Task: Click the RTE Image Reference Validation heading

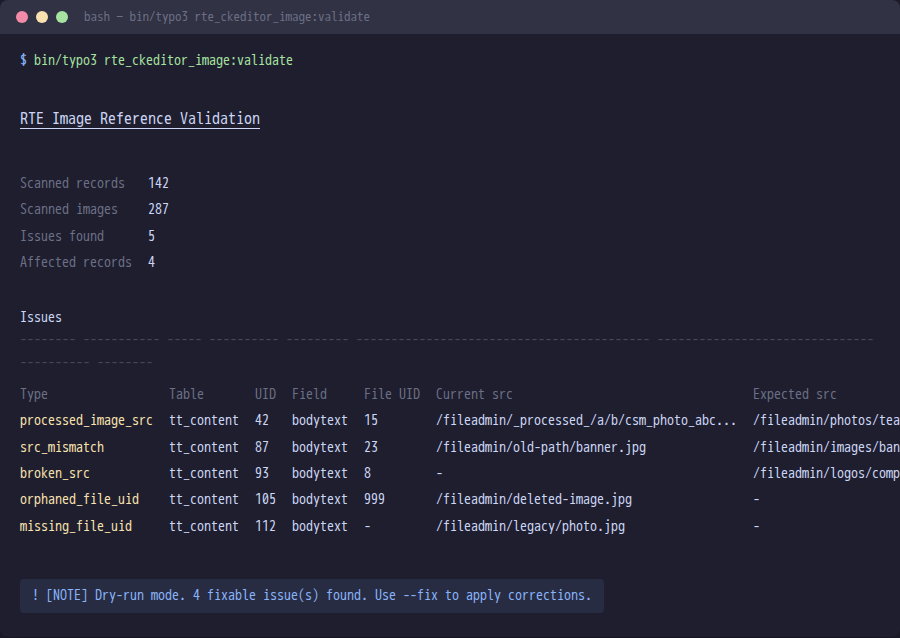Action: (139, 118)
